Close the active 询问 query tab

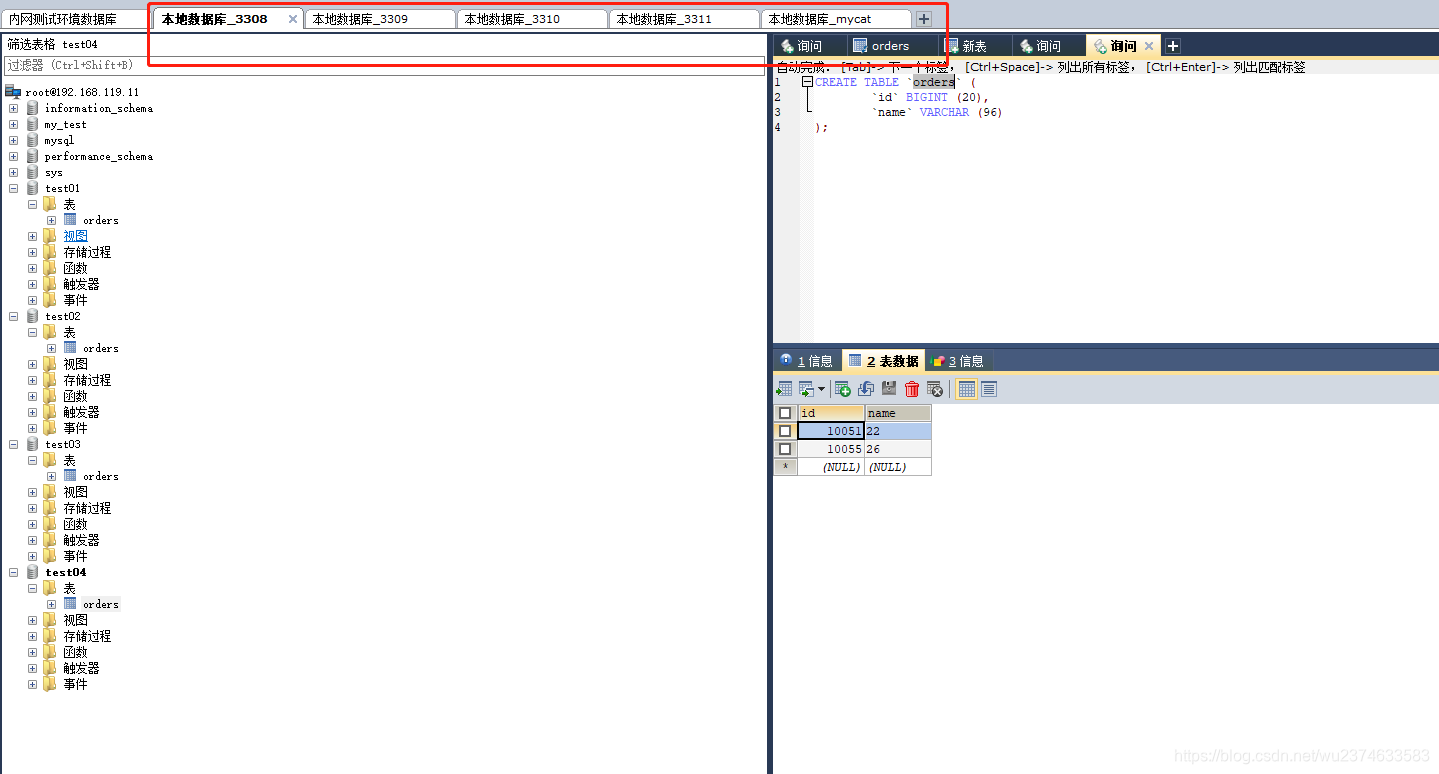click(1149, 46)
